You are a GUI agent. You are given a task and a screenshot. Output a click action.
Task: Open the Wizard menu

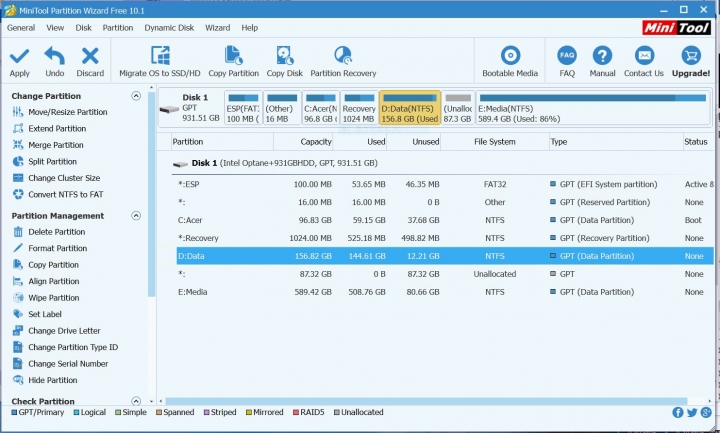(x=218, y=28)
